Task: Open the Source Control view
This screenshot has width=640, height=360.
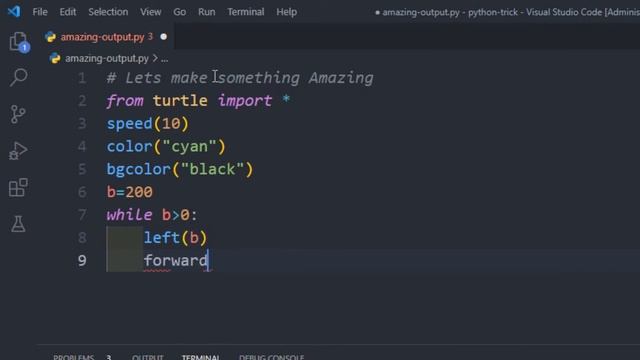Action: (18, 114)
